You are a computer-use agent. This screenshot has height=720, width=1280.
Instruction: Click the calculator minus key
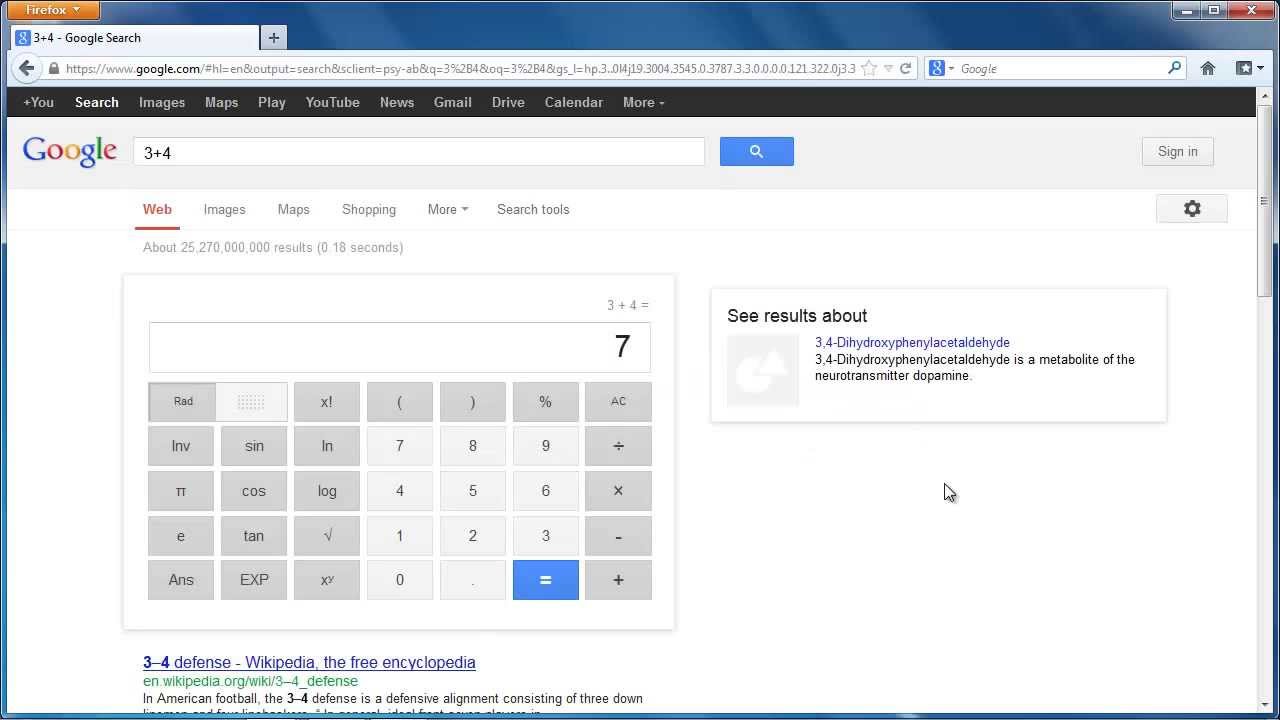click(618, 536)
